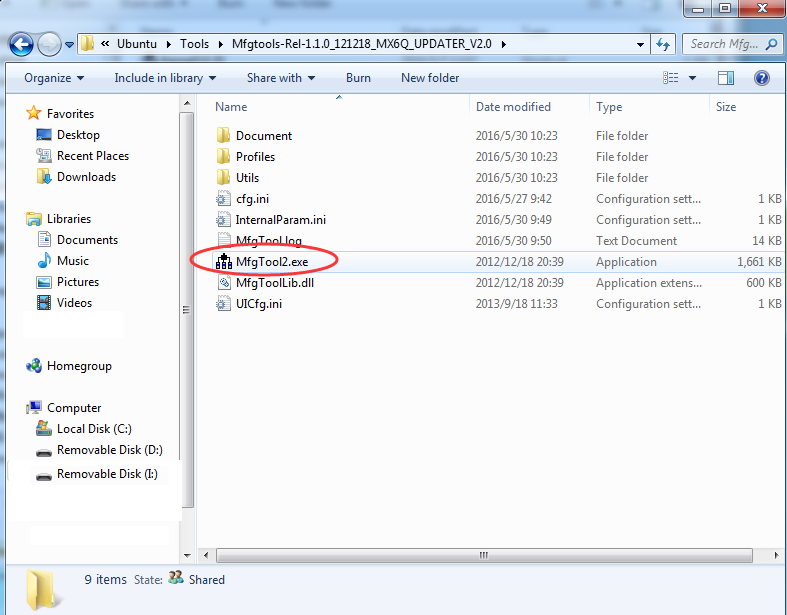This screenshot has width=787, height=615.
Task: Click the Refresh button beside address bar
Action: (664, 44)
